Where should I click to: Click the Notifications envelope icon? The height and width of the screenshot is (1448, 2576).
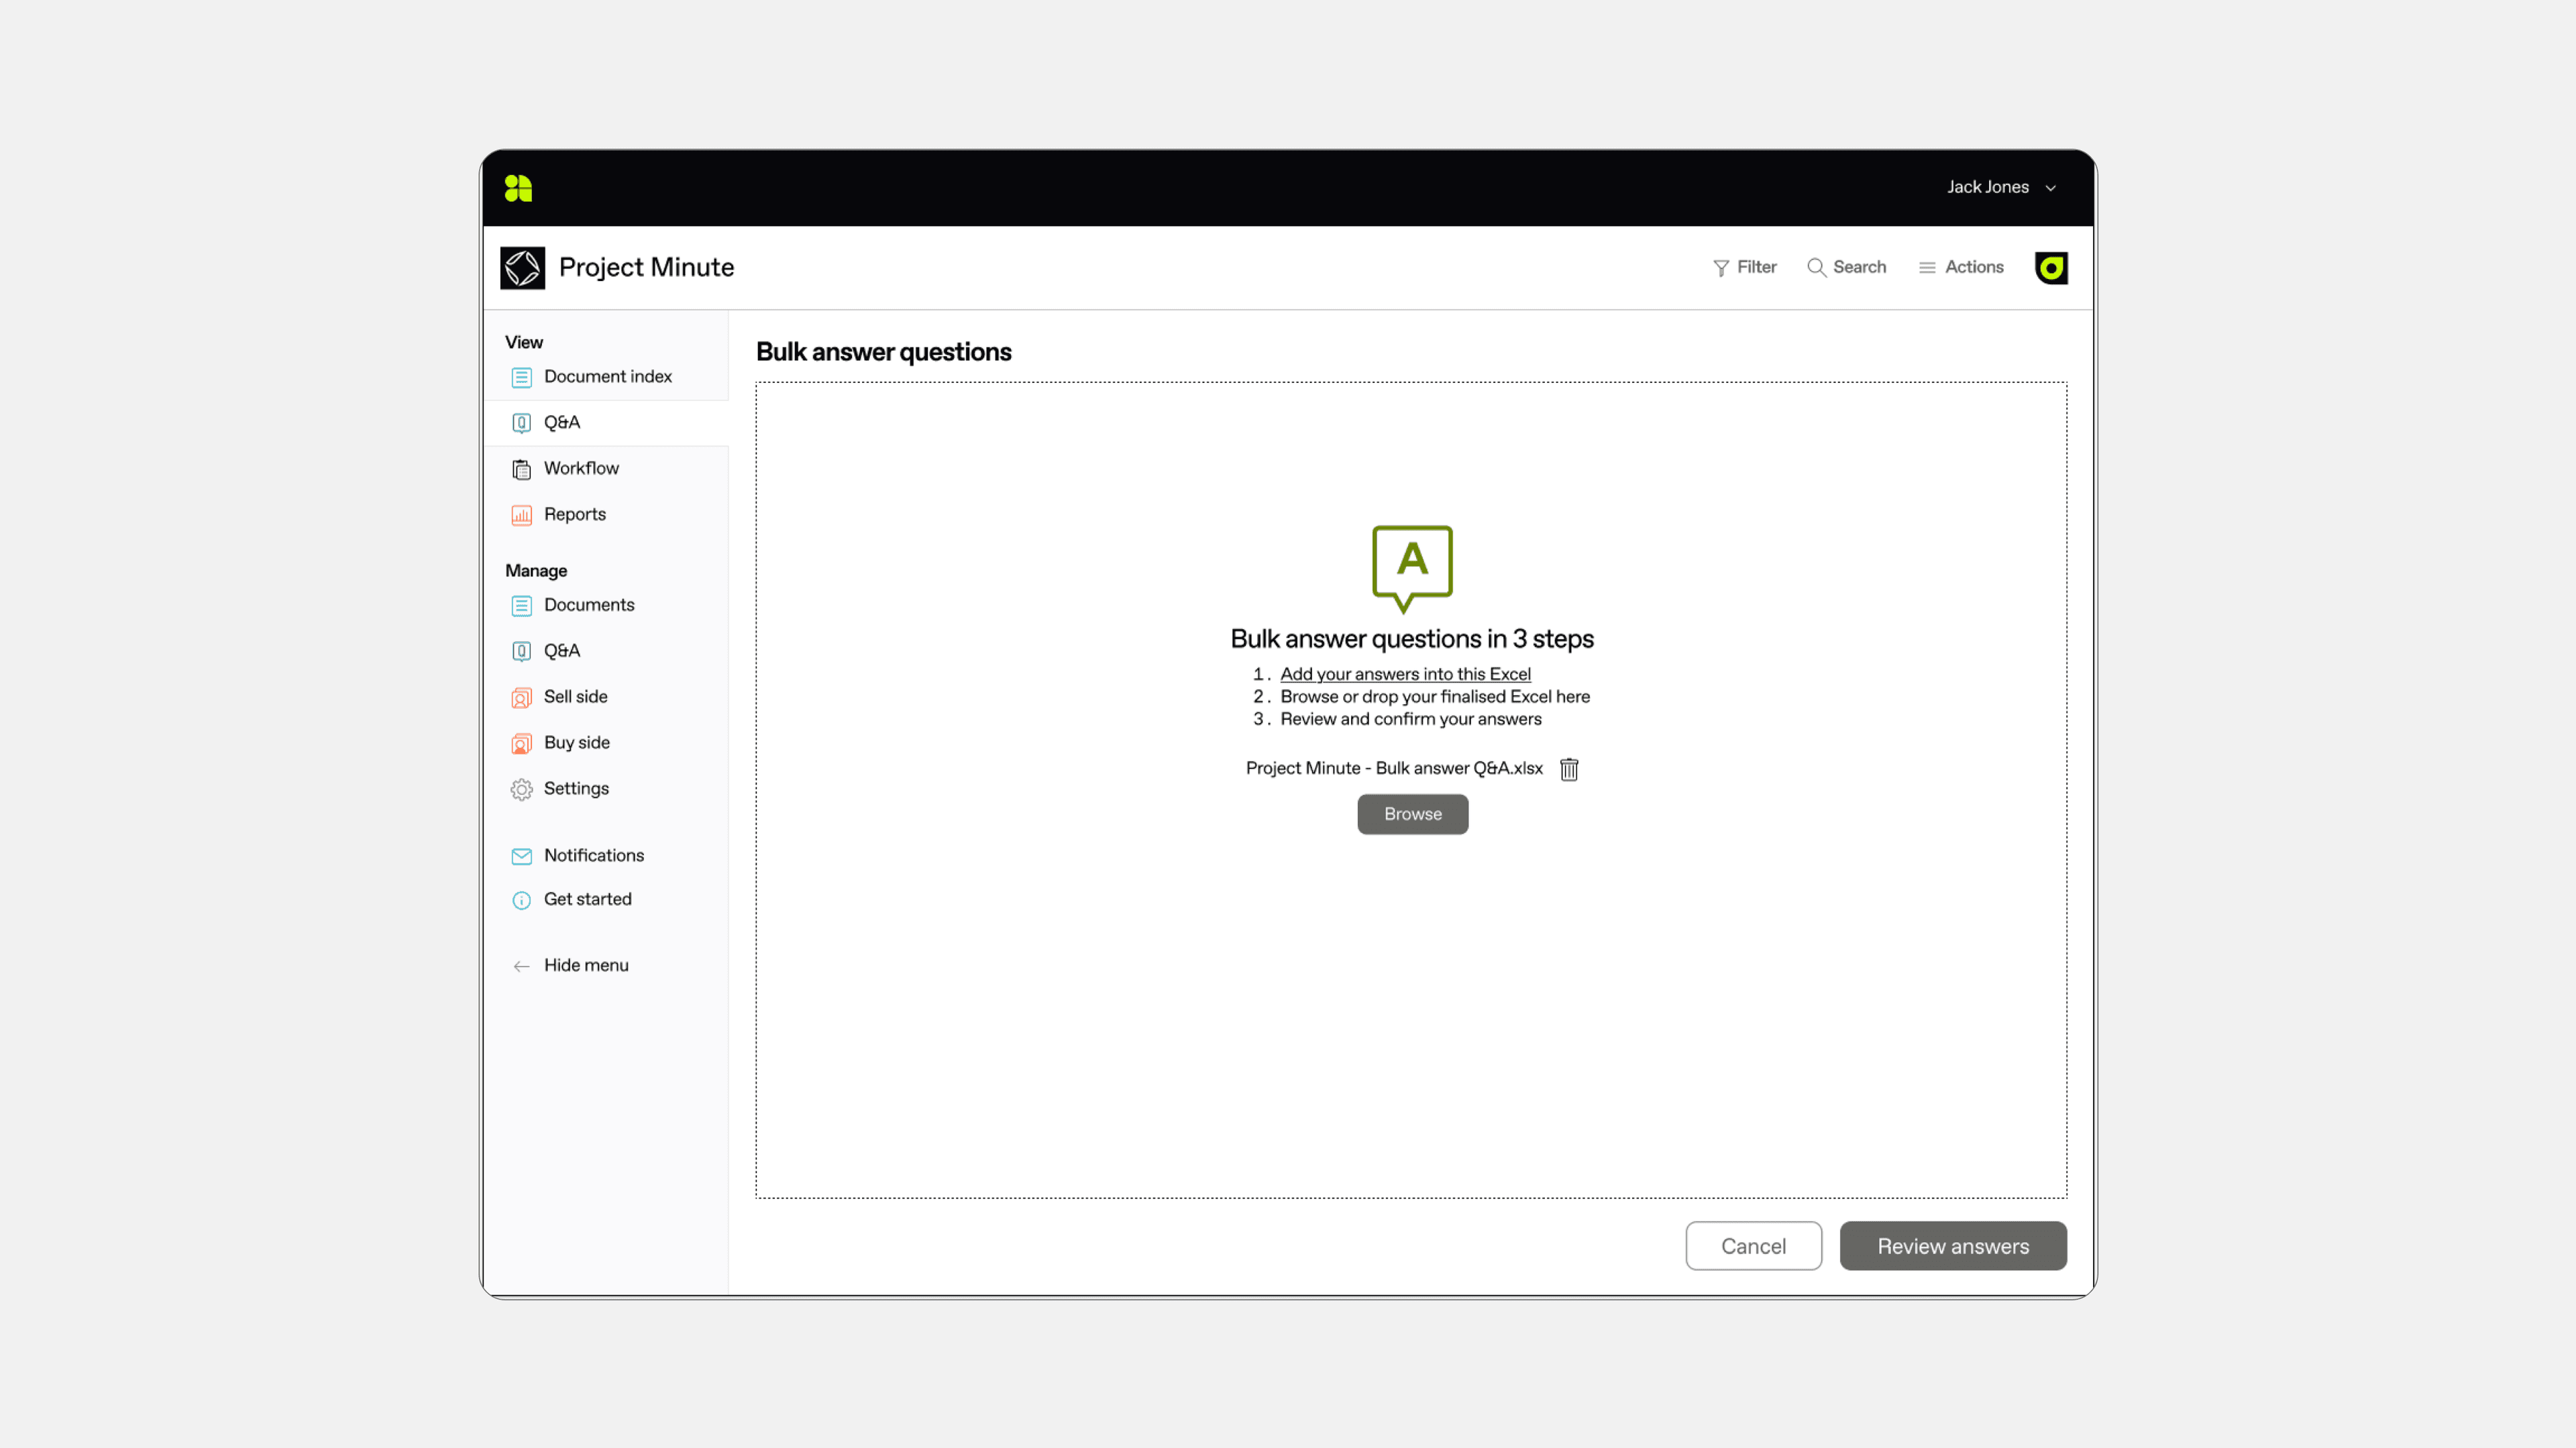(x=521, y=857)
